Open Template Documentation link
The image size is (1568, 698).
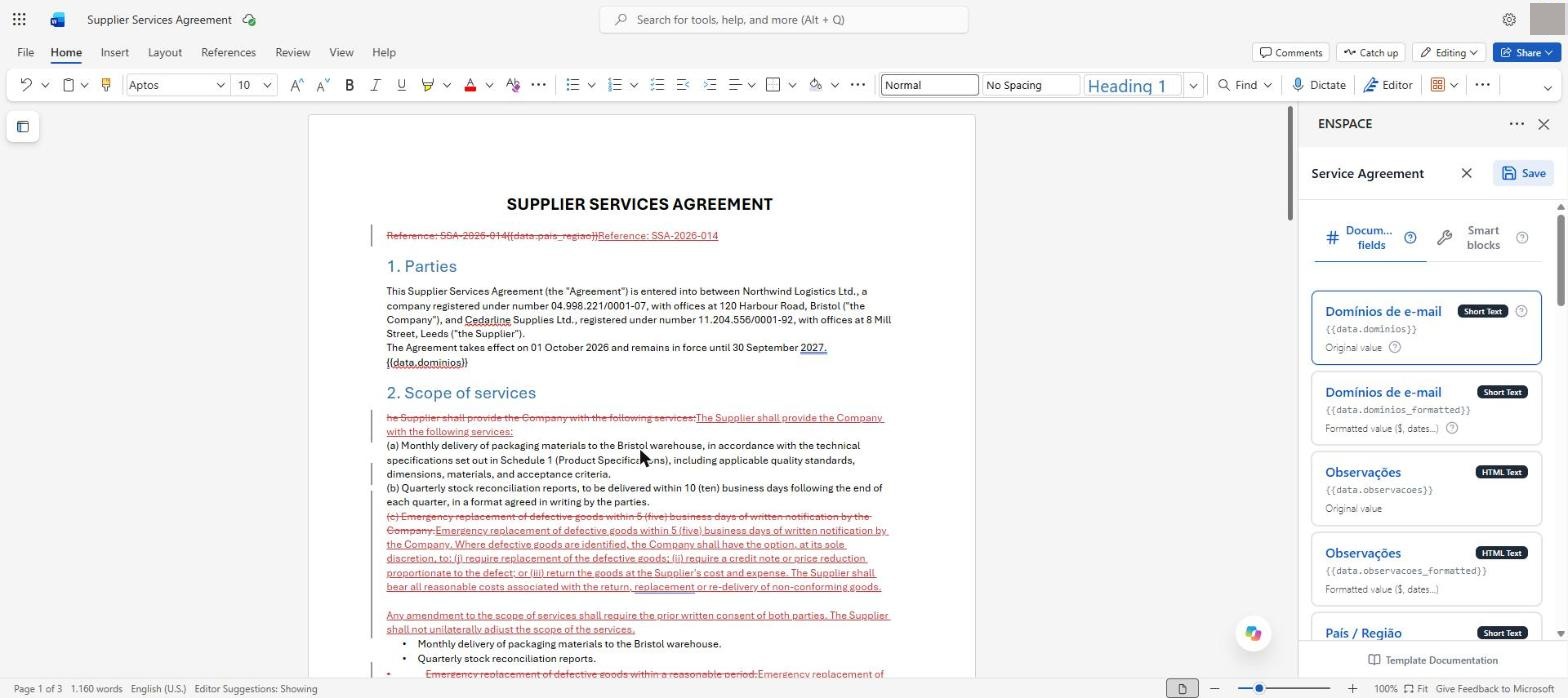click(1432, 660)
